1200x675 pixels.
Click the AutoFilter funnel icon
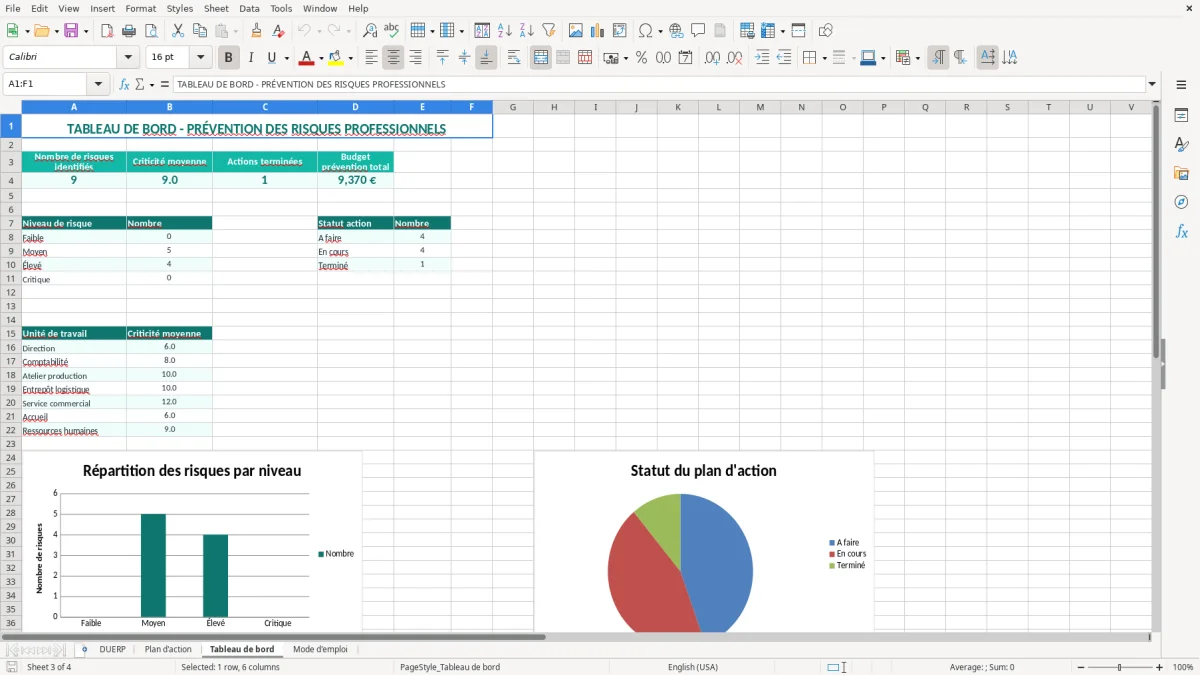pos(549,31)
